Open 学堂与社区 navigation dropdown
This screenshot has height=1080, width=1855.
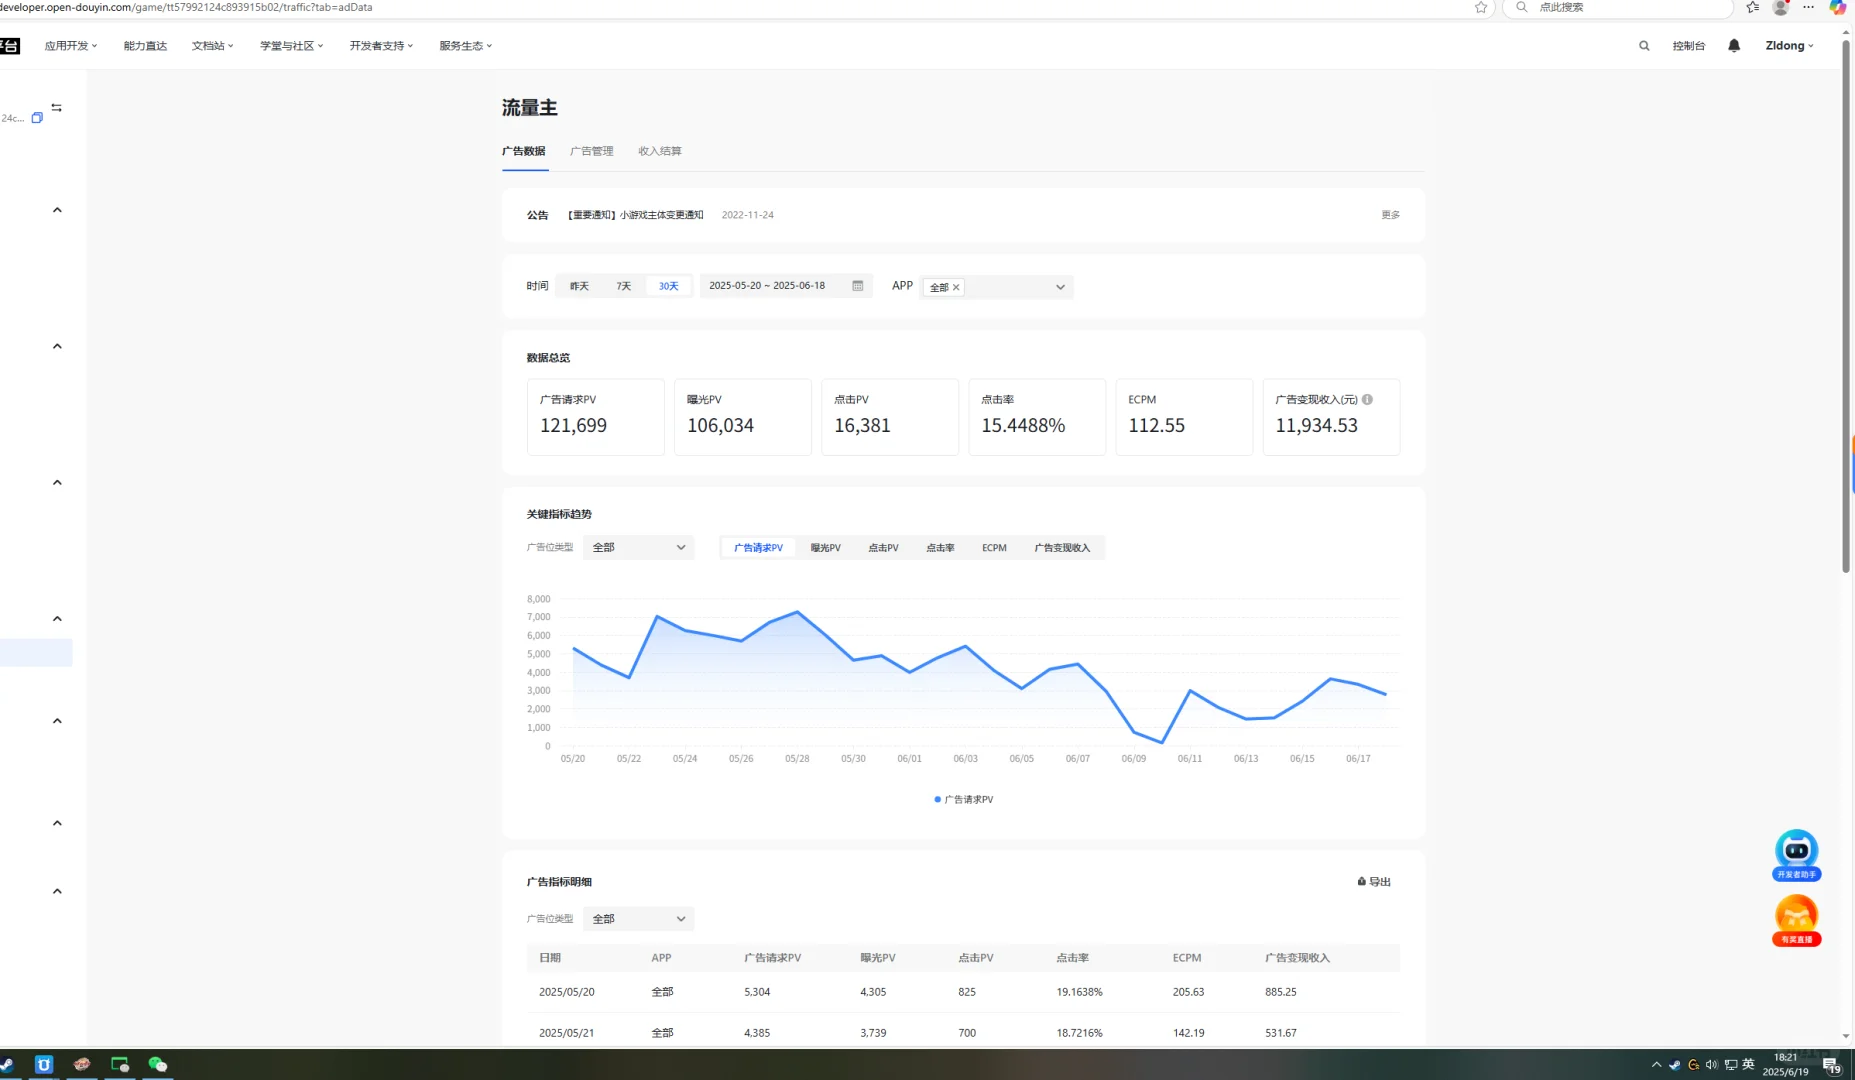coord(292,46)
